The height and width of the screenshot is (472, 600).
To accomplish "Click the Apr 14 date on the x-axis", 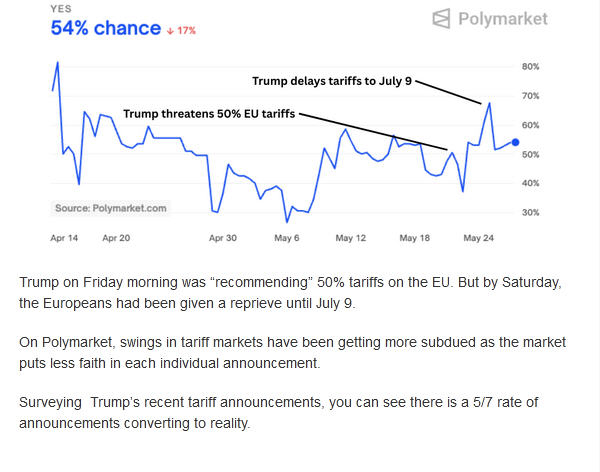I will (x=65, y=239).
